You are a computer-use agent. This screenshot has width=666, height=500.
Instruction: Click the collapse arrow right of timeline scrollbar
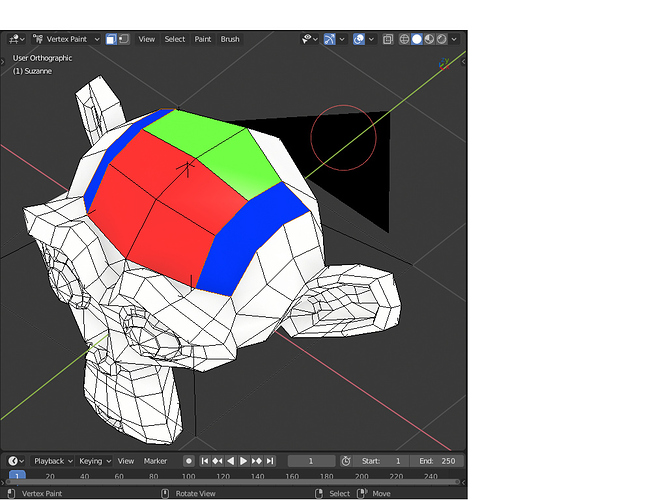[463, 482]
